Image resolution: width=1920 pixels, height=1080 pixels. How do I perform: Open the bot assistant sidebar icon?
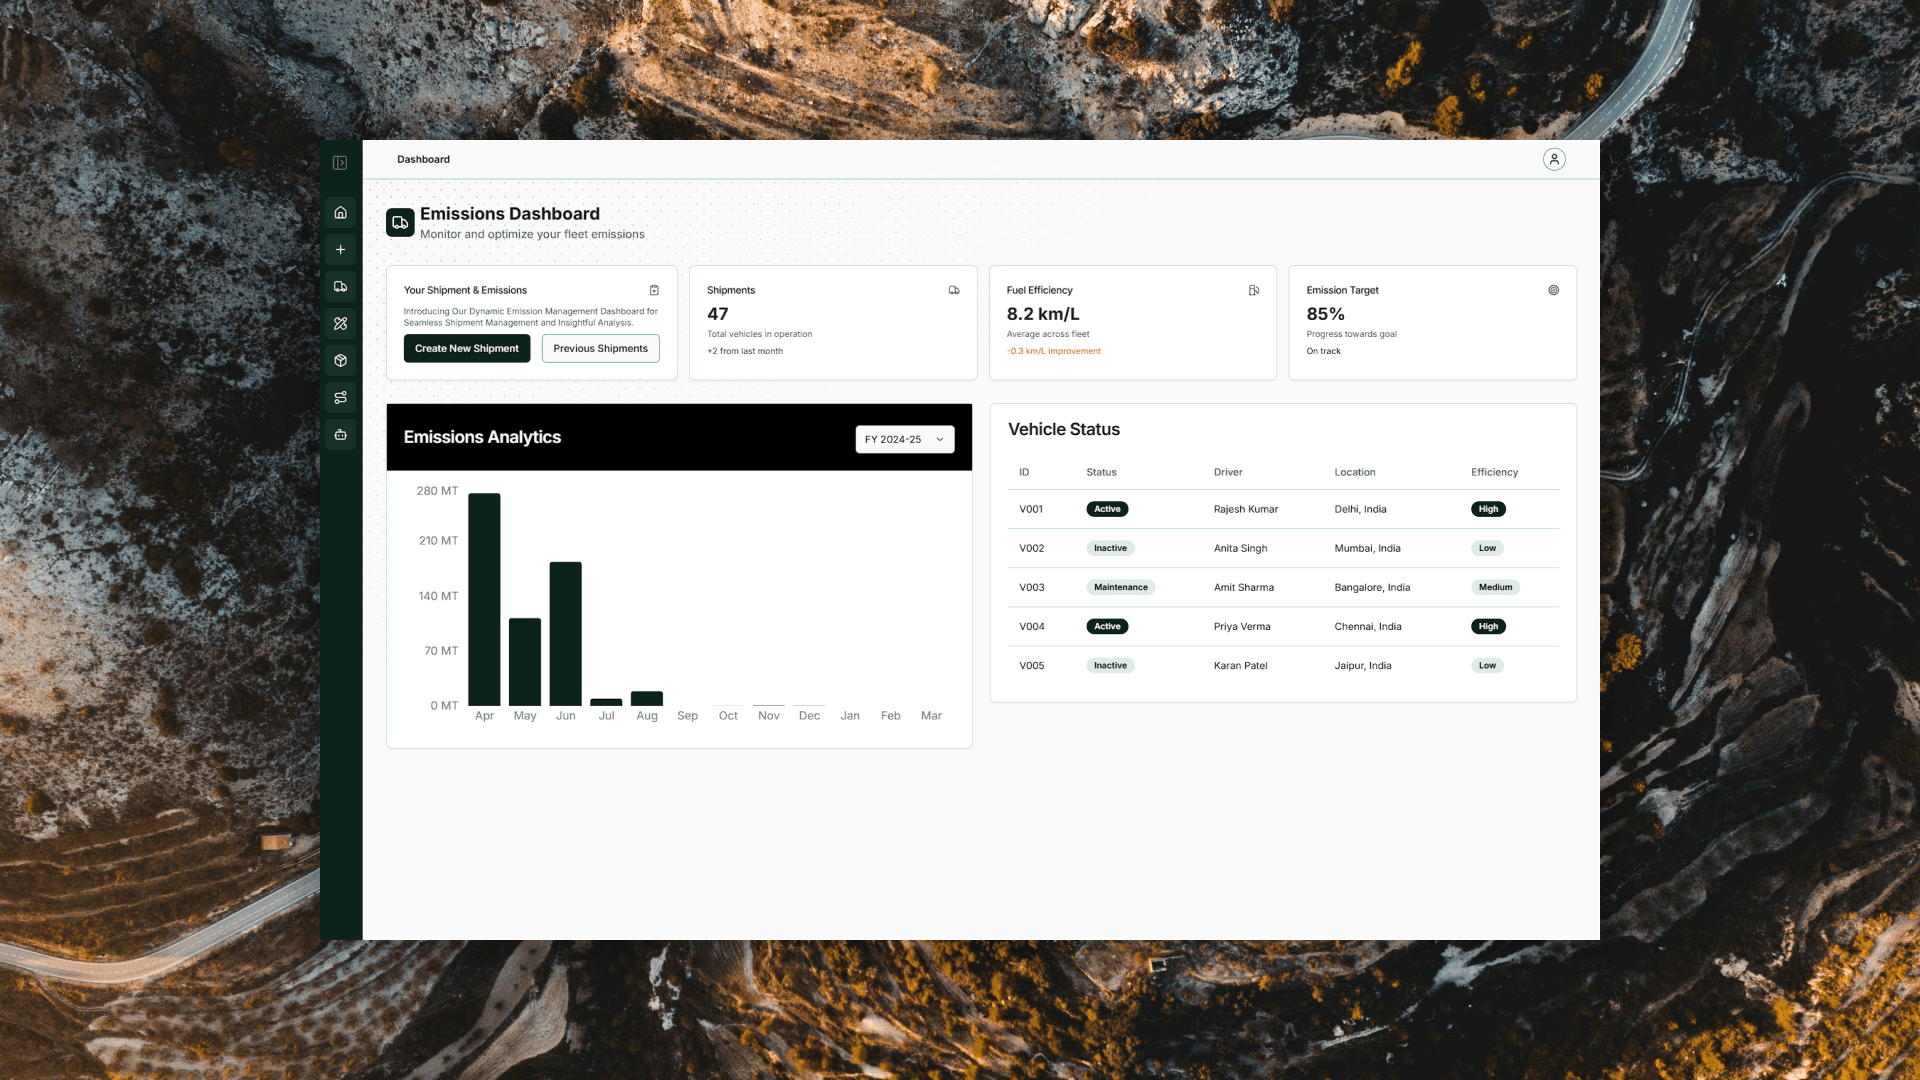point(340,435)
